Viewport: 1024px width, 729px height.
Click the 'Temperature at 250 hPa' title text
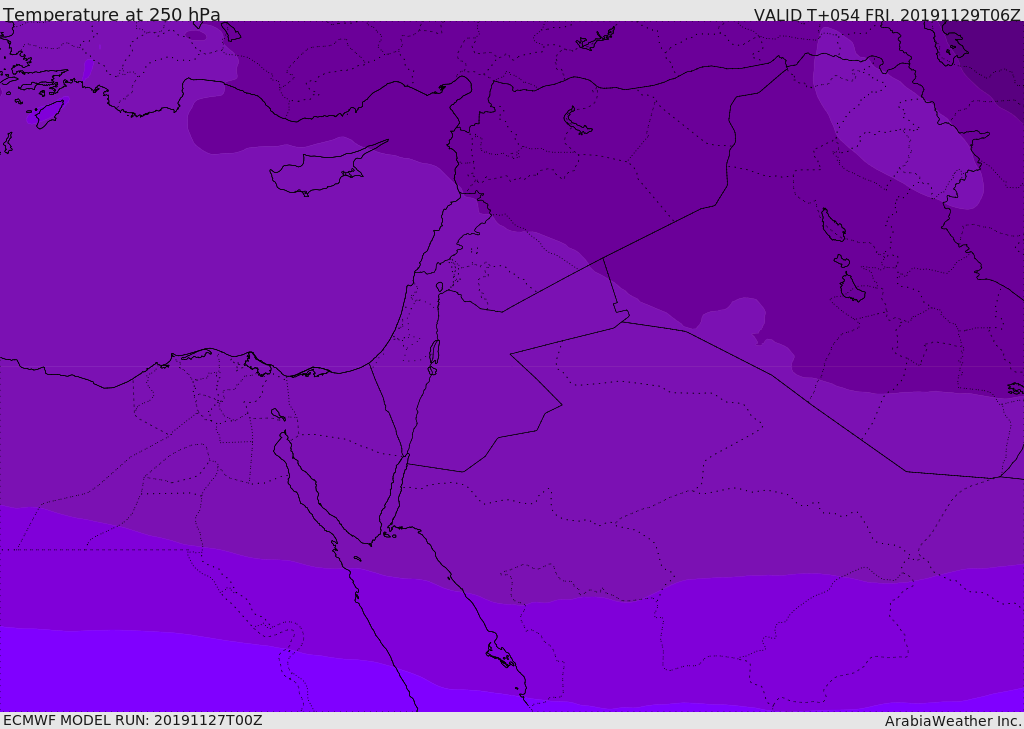pos(112,14)
